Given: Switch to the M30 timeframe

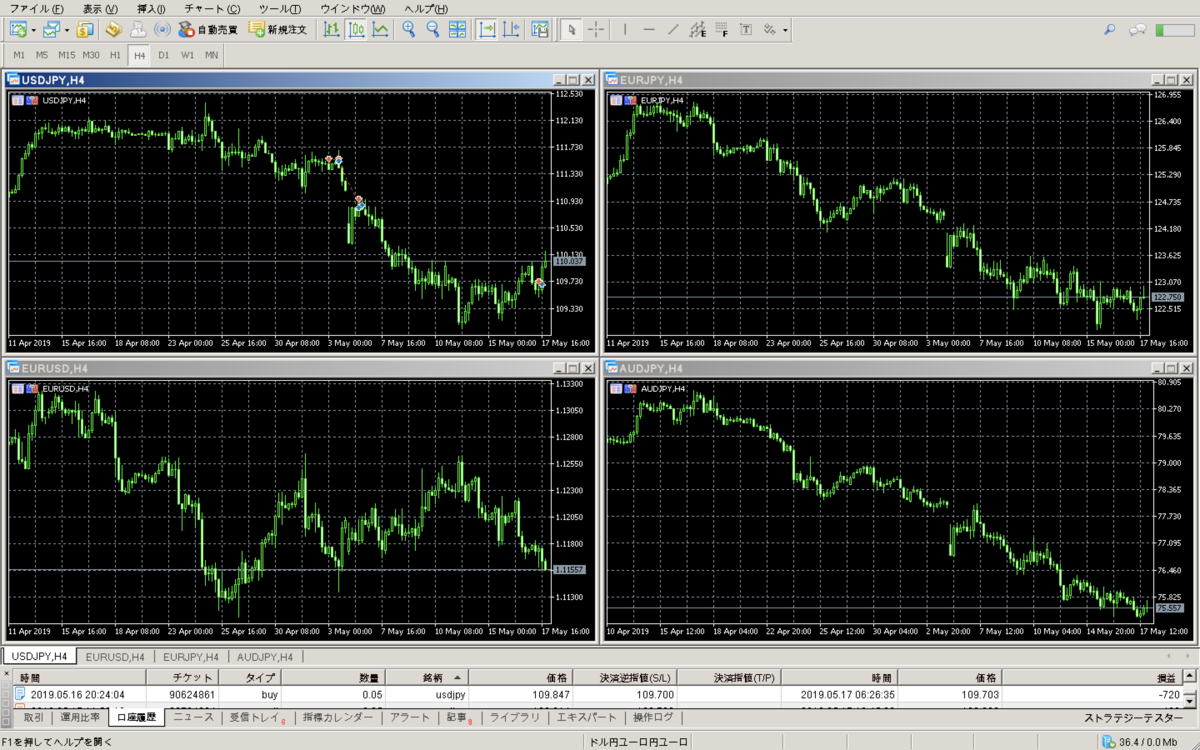Looking at the screenshot, I should [91, 54].
